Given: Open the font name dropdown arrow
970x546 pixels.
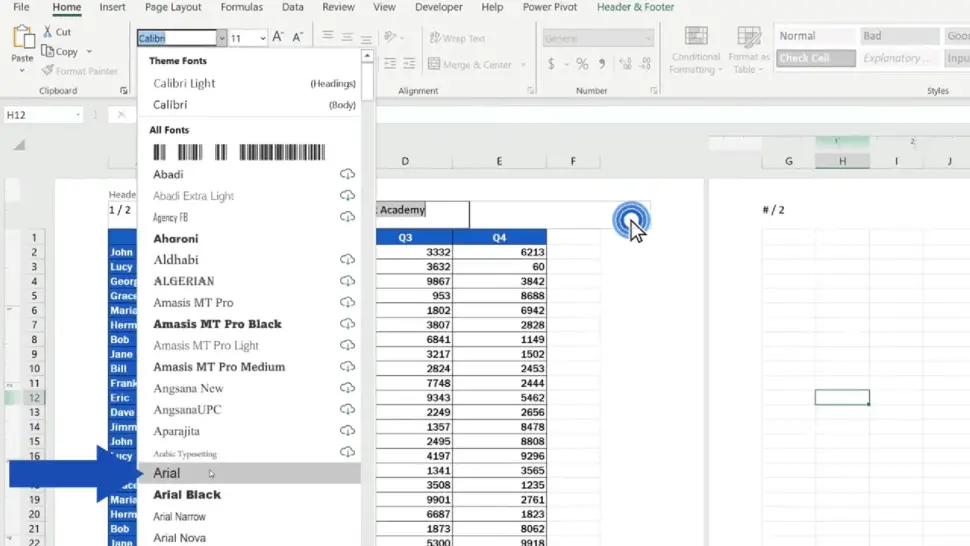Looking at the screenshot, I should [x=221, y=38].
